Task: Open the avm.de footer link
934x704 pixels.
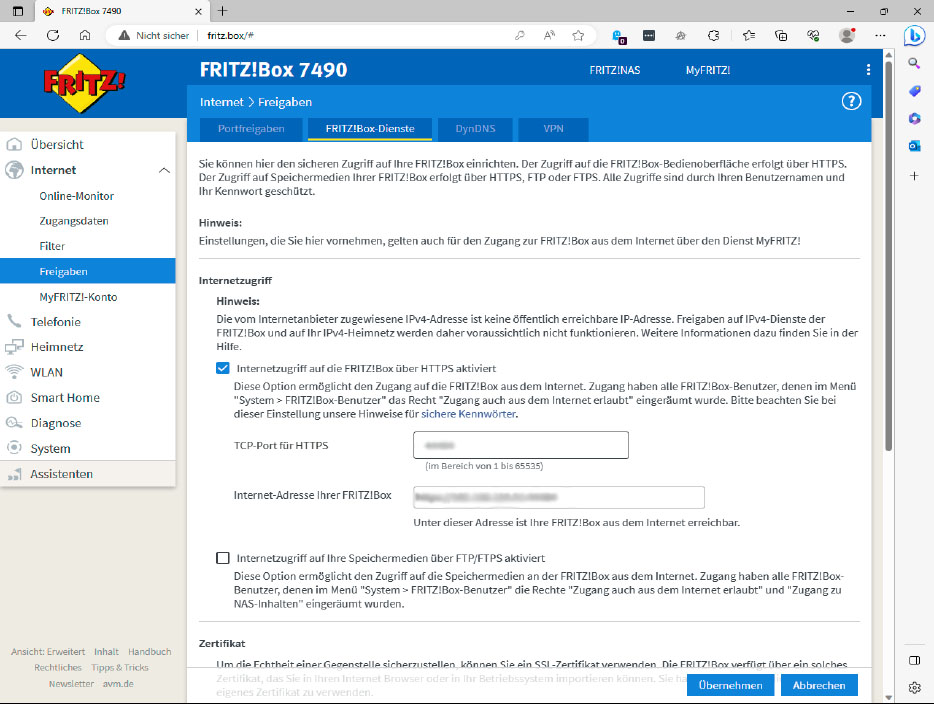Action: tap(118, 684)
